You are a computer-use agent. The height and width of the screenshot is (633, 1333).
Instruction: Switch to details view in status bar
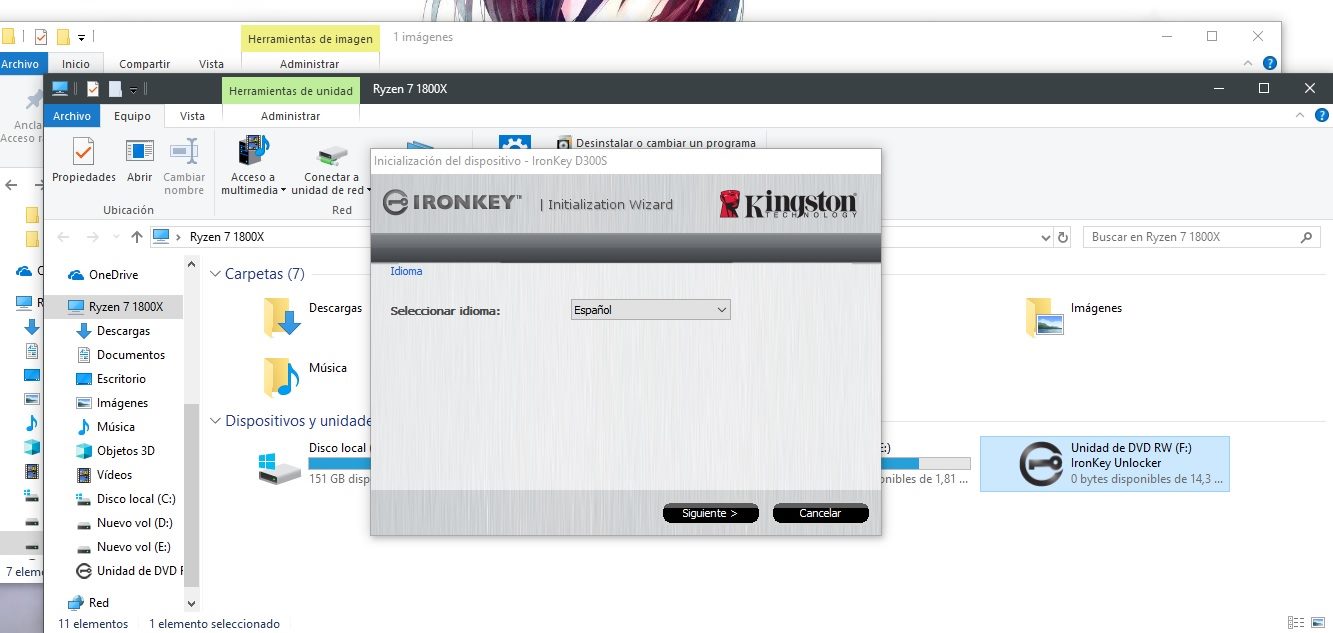(x=1297, y=623)
